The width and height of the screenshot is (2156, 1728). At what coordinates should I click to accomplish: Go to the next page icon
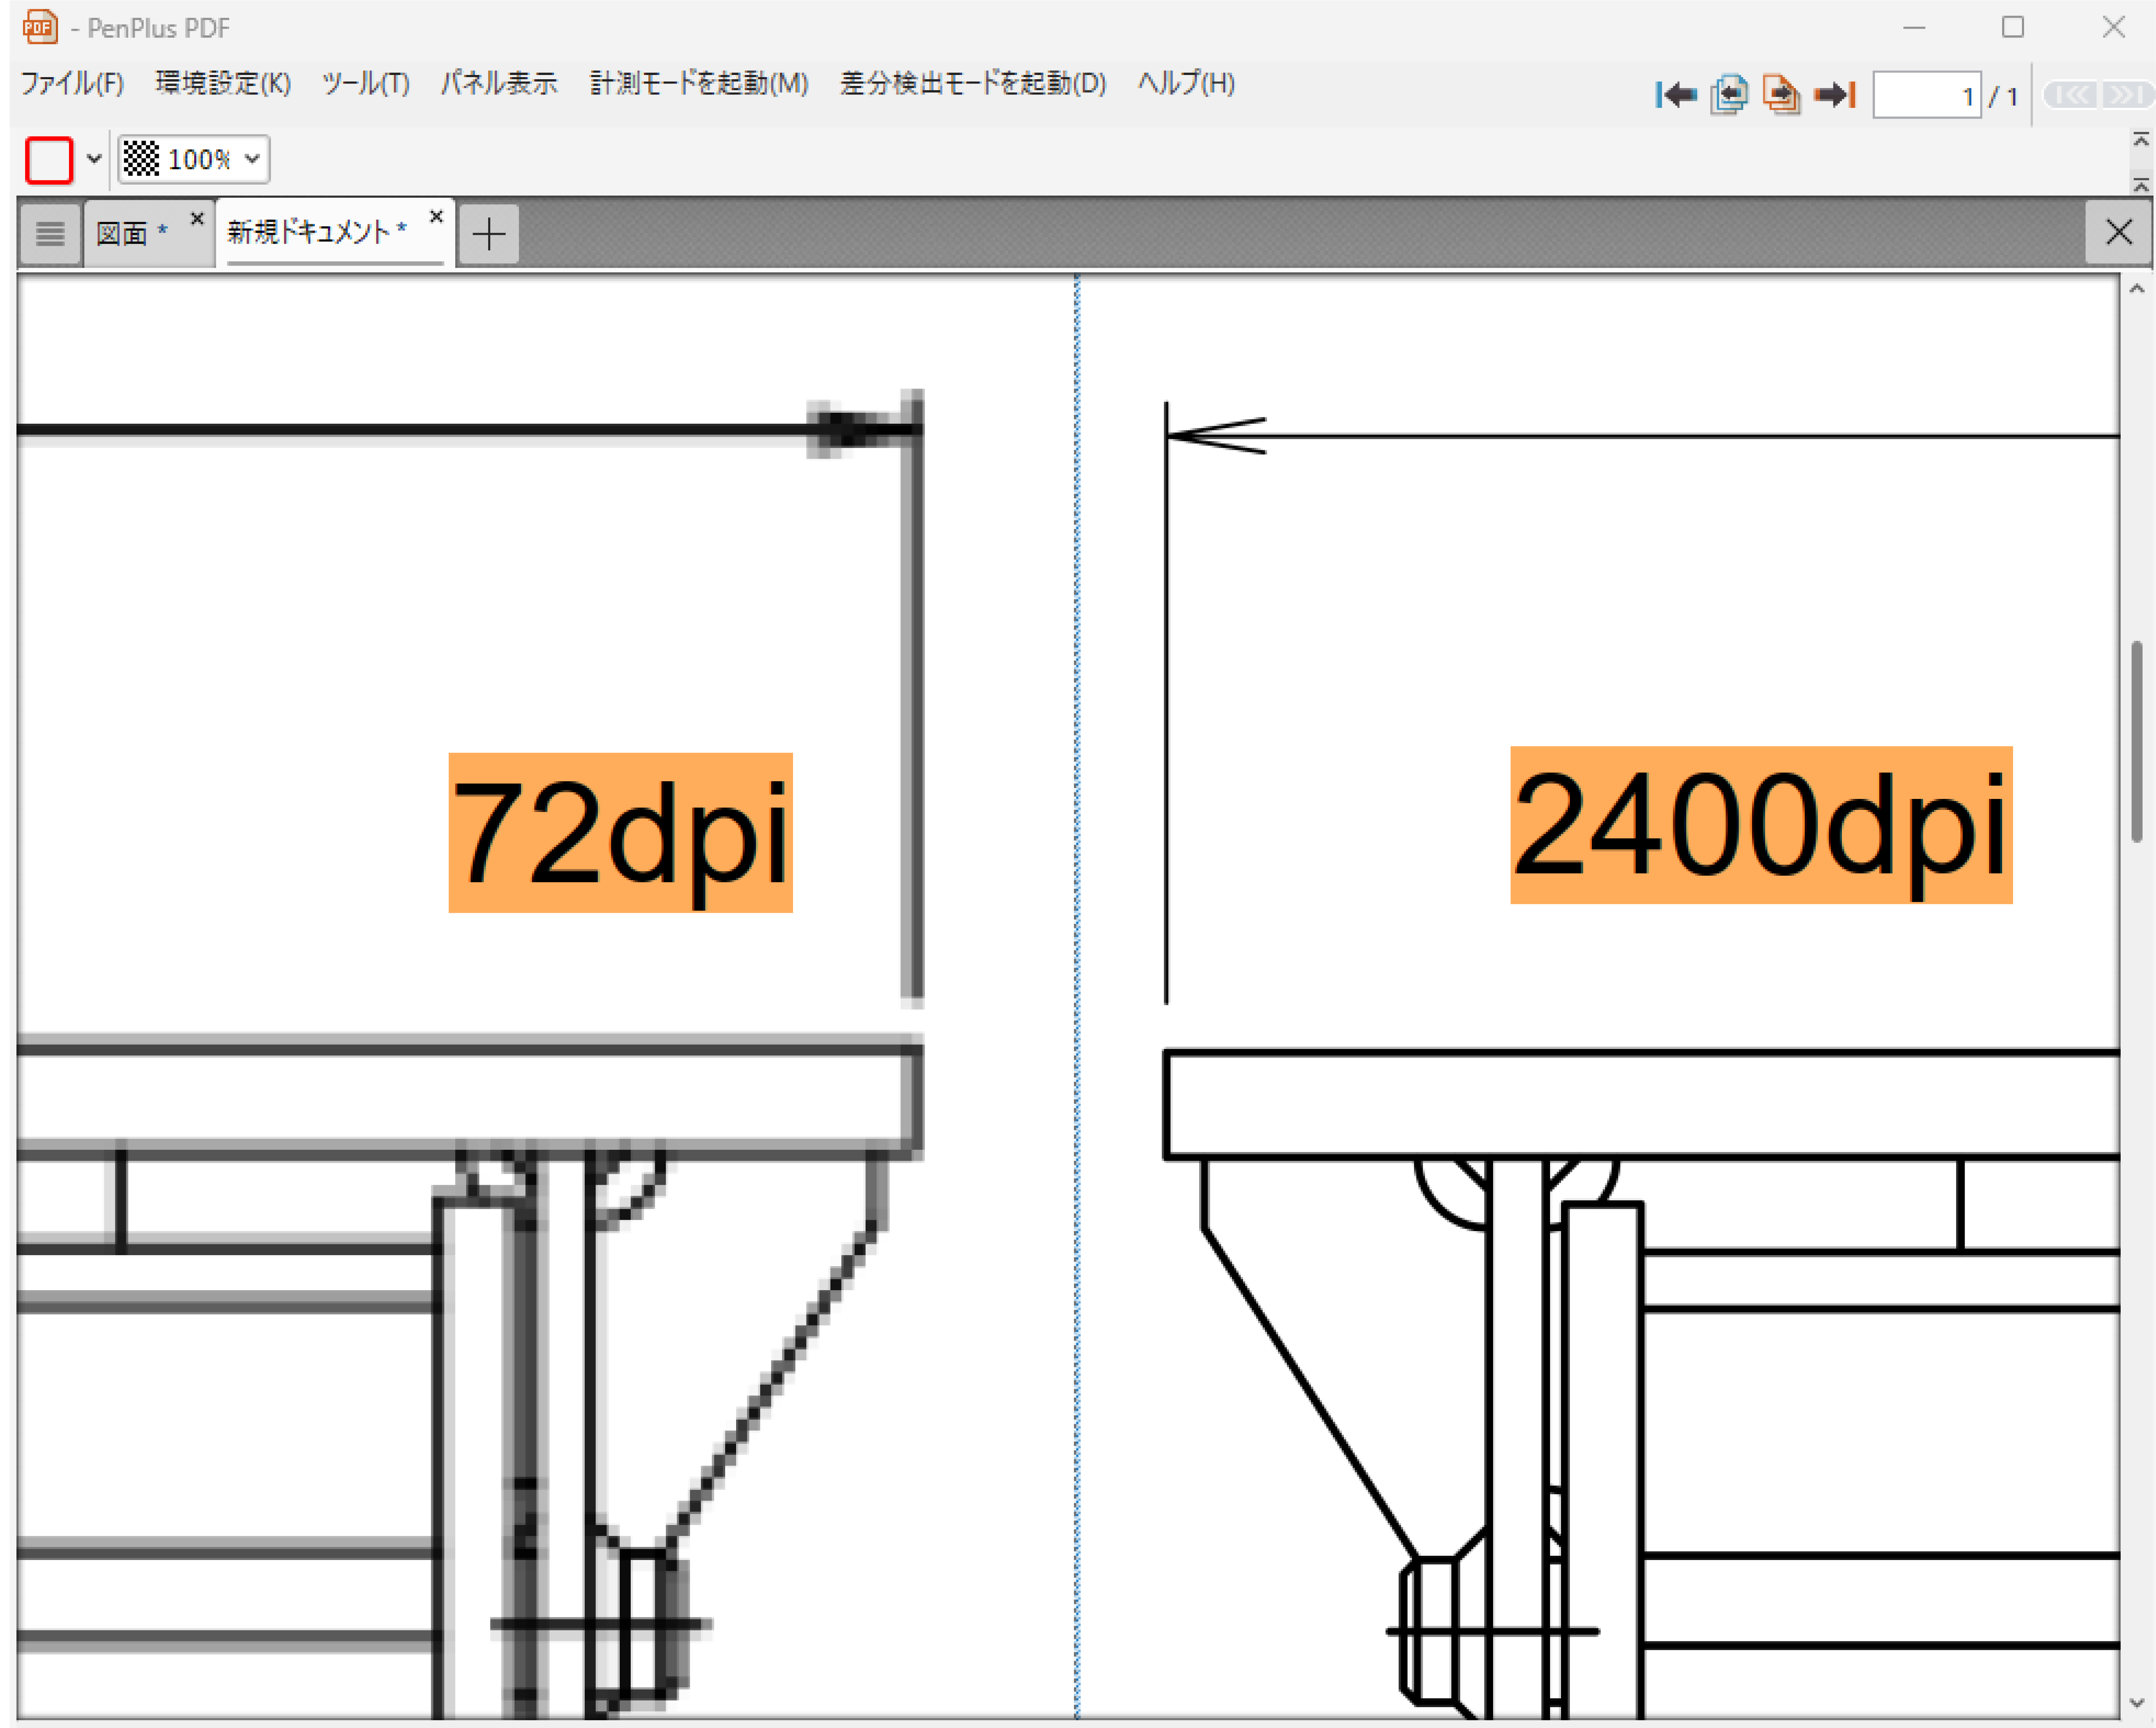(x=1781, y=95)
